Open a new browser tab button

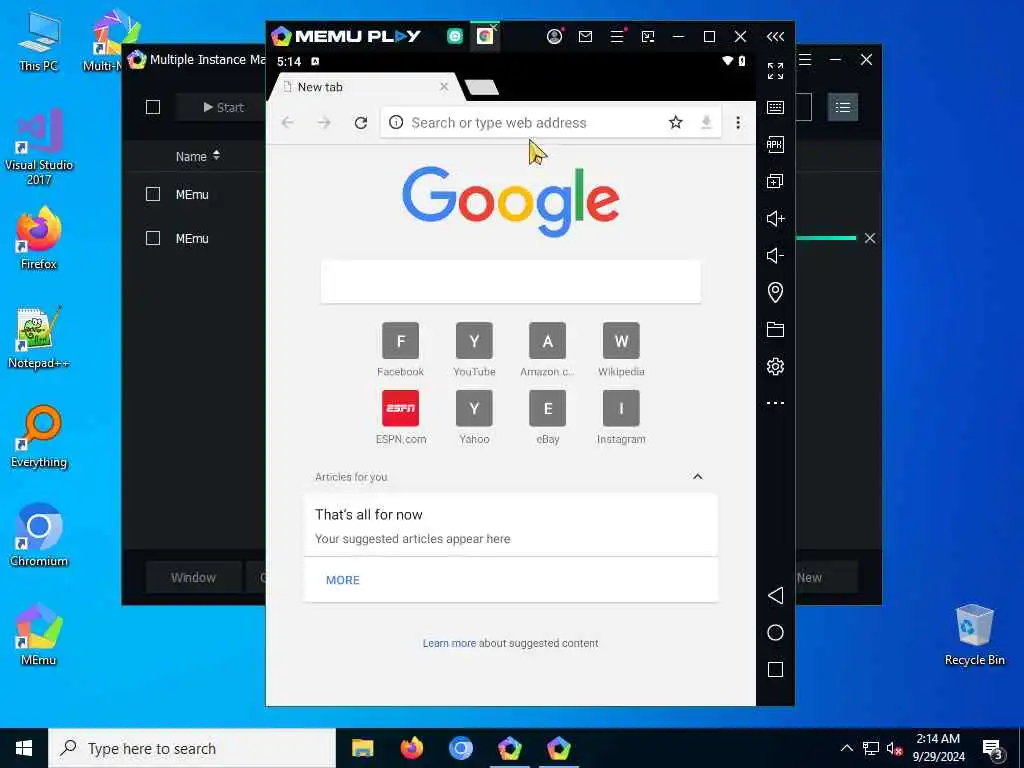coord(482,88)
